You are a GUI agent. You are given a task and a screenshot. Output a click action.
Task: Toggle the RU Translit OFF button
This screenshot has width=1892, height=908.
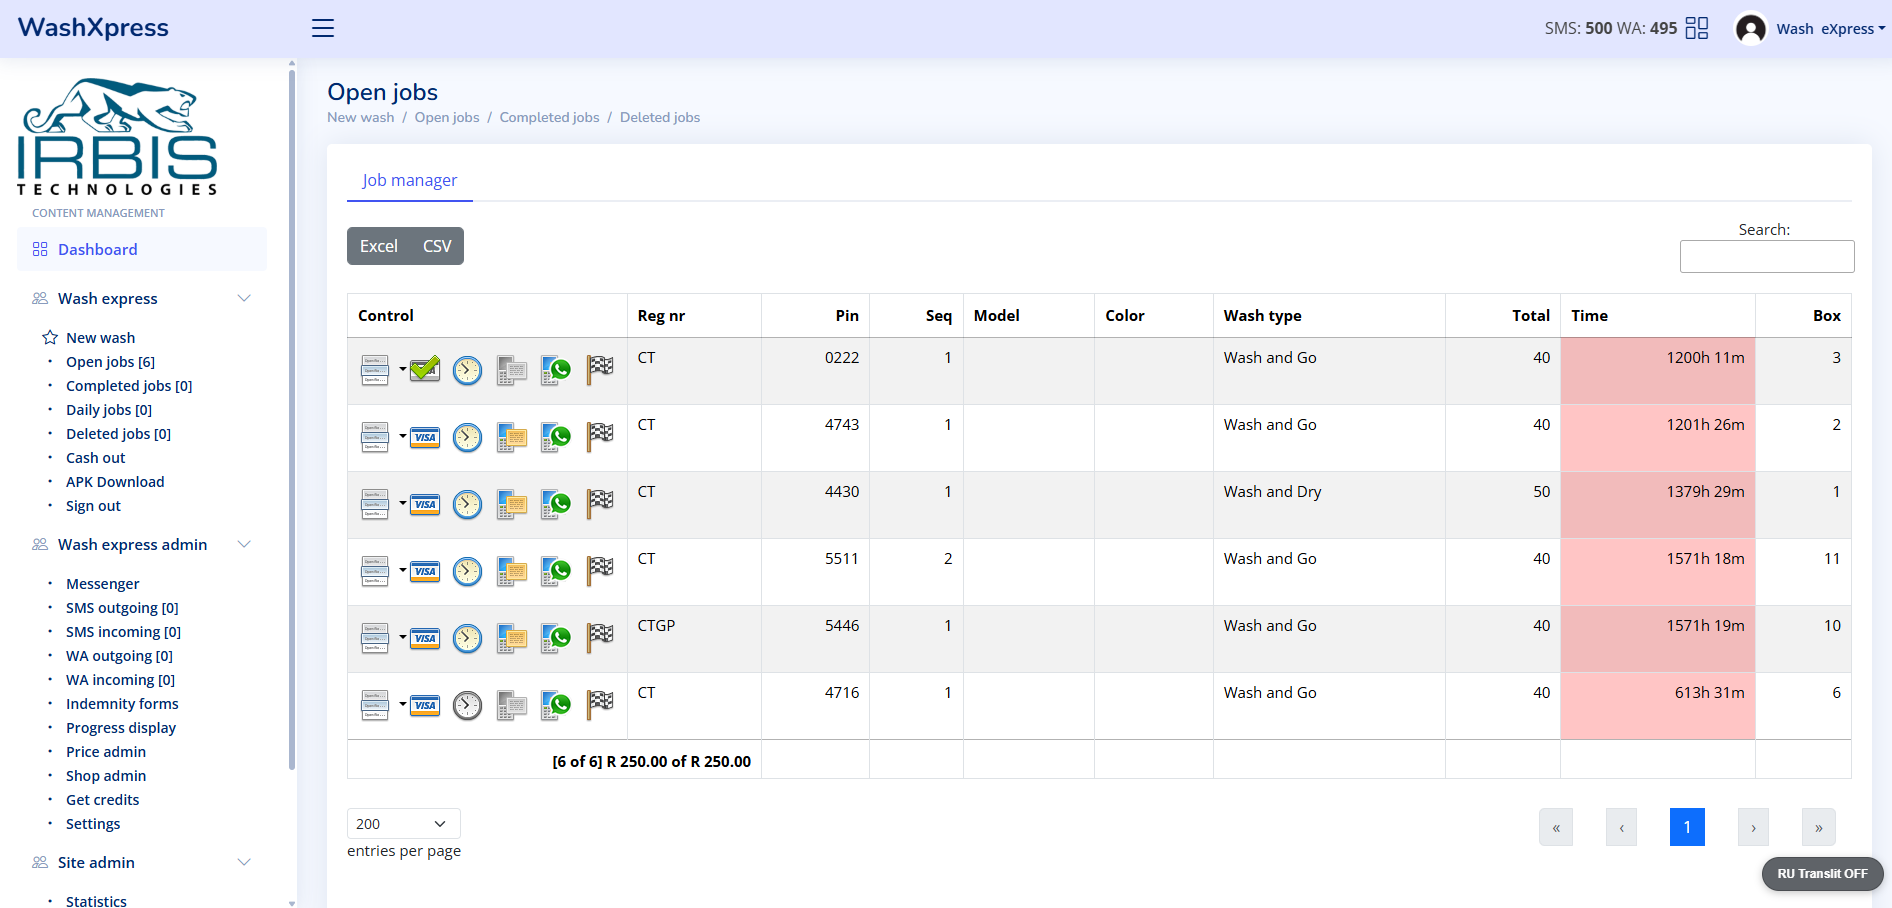point(1822,873)
